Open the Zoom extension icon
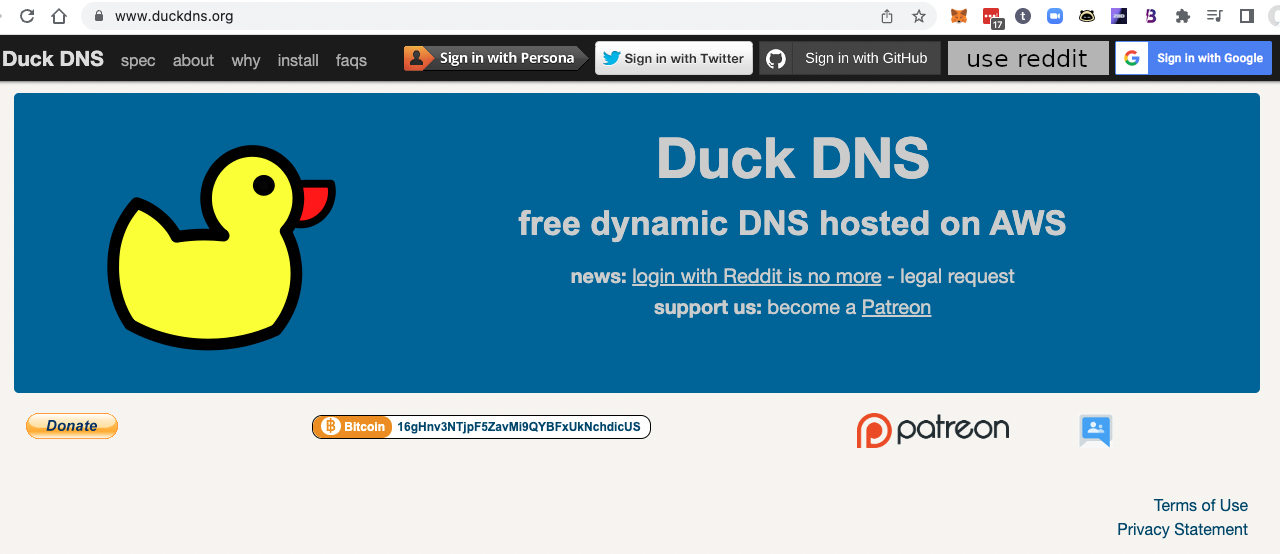This screenshot has height=554, width=1280. tap(1055, 16)
